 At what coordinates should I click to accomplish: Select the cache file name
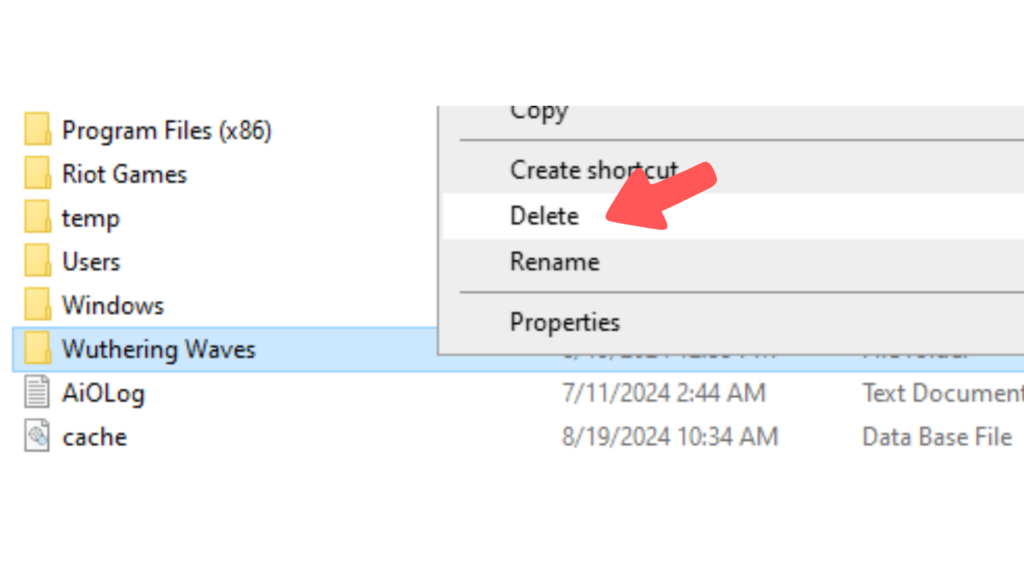pos(96,436)
